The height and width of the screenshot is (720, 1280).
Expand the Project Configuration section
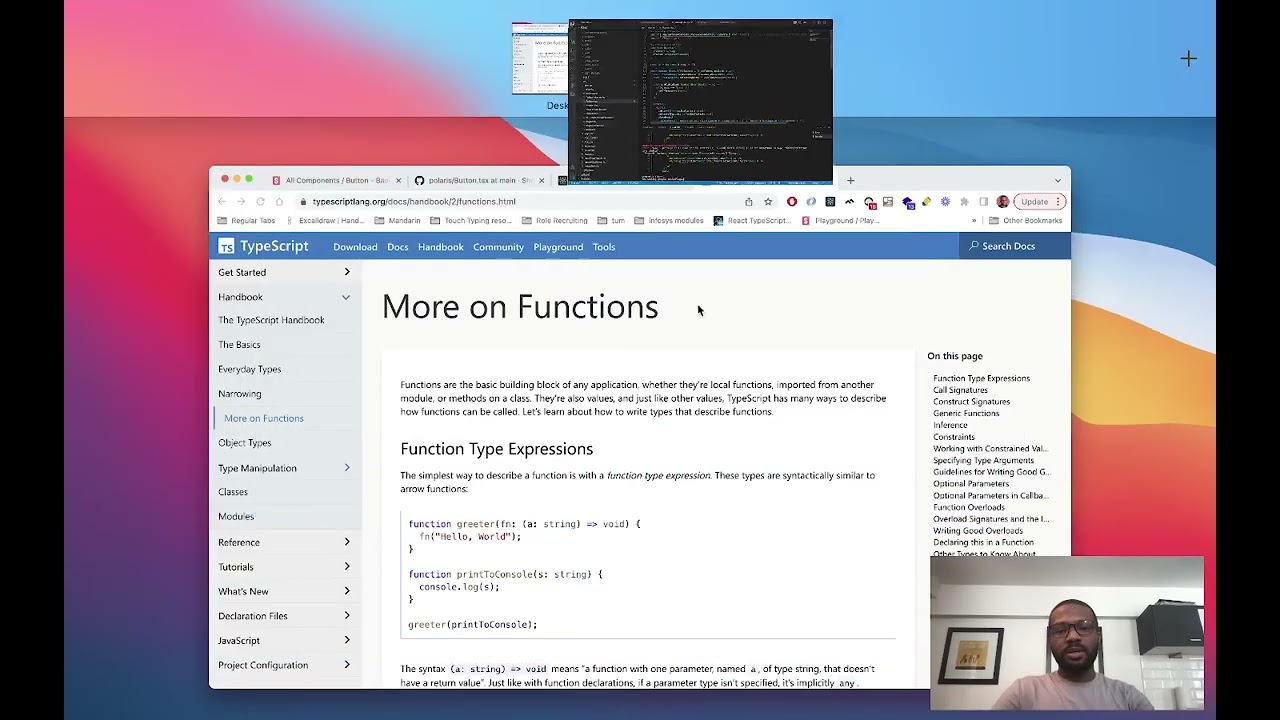click(347, 664)
